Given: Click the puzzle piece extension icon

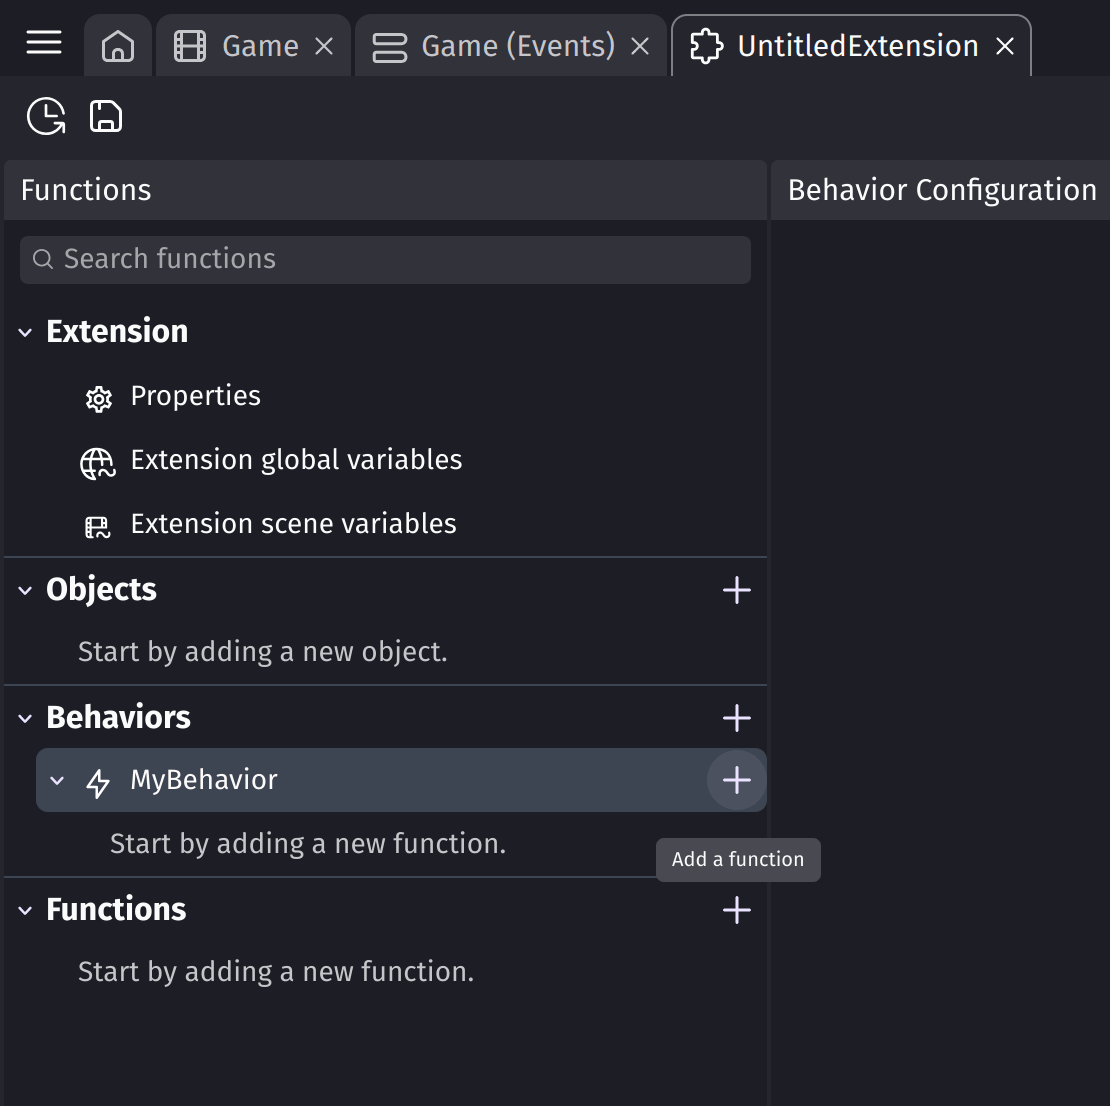Looking at the screenshot, I should coord(706,47).
